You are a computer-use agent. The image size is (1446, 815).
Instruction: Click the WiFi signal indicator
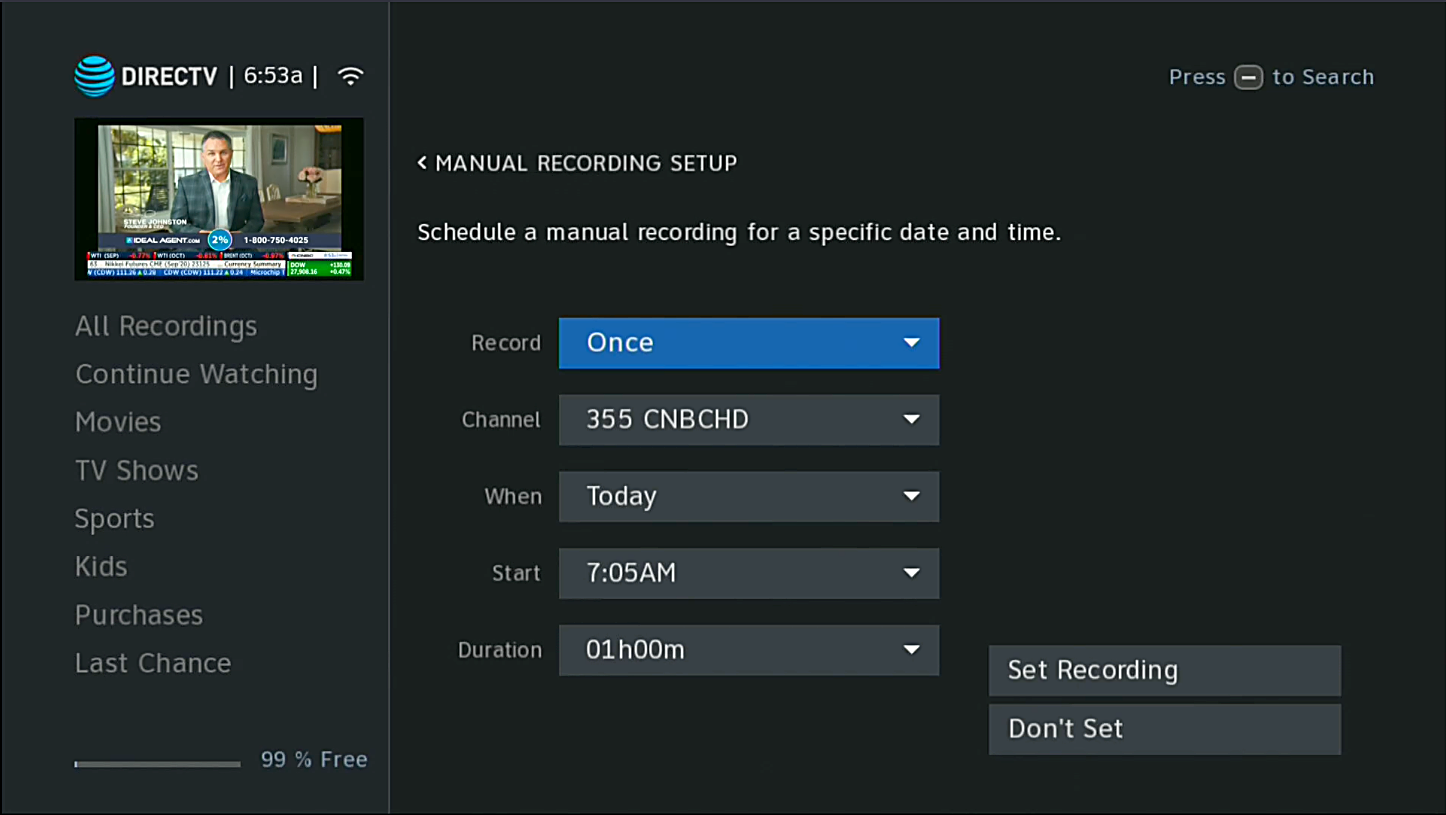click(350, 75)
